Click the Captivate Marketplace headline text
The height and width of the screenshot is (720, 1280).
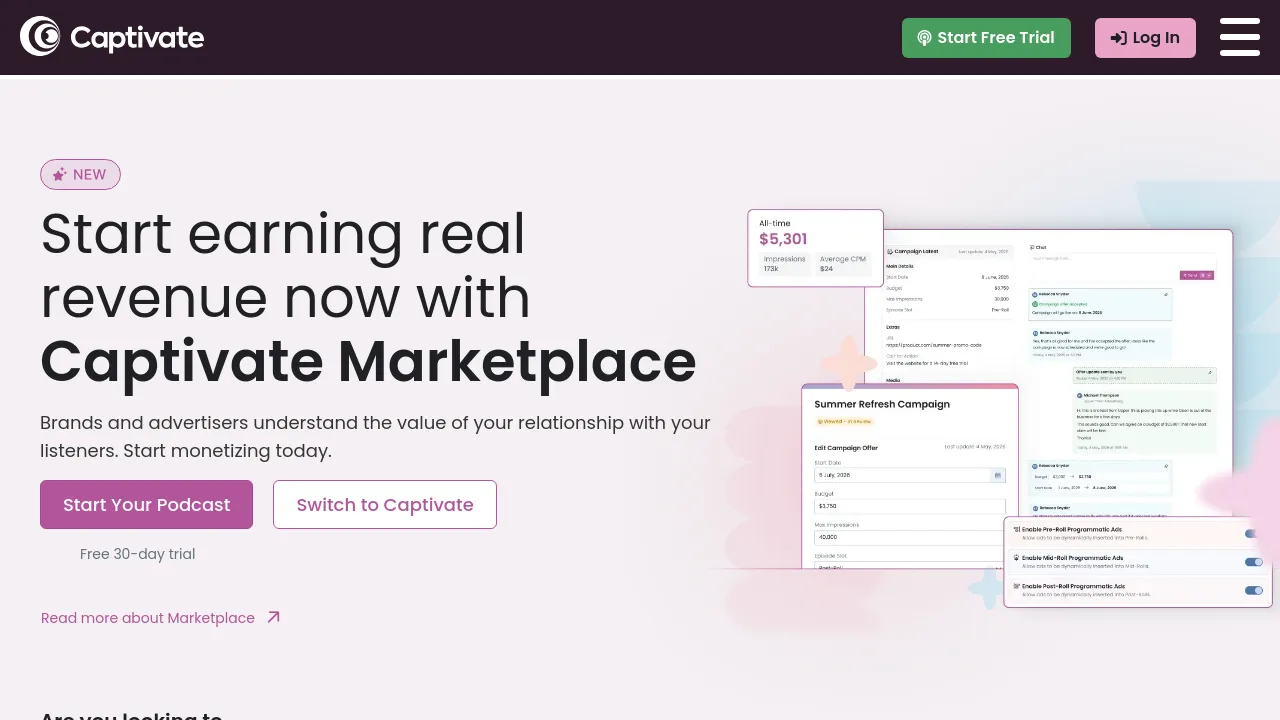(x=368, y=361)
